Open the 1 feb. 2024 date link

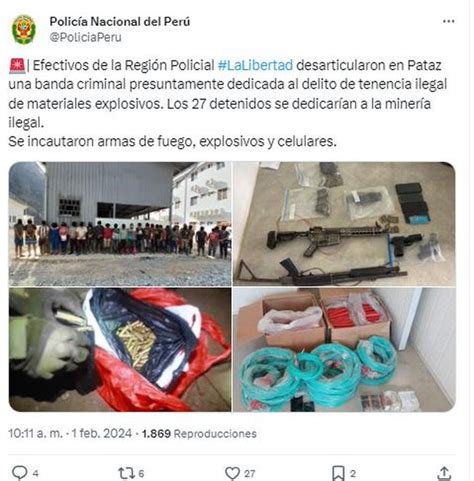(102, 433)
